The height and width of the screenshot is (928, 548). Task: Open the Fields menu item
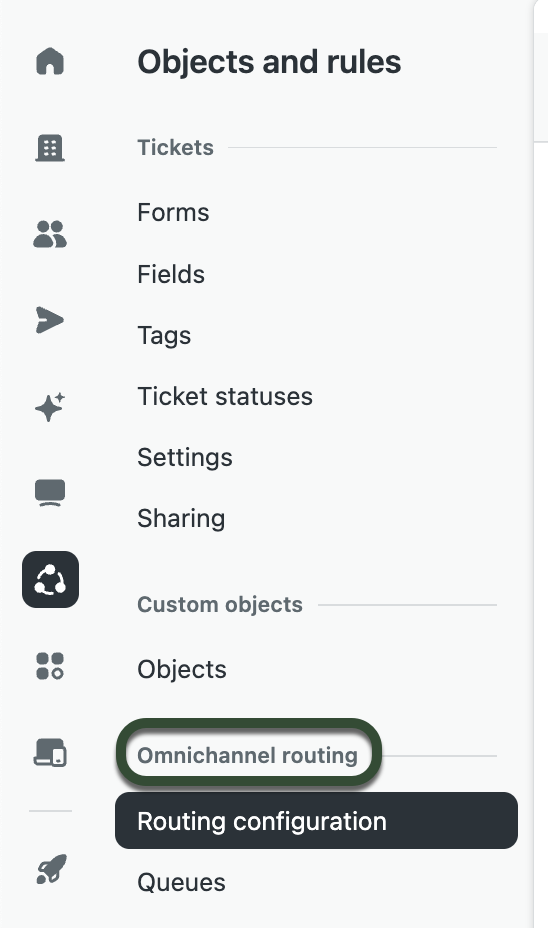[x=171, y=274]
